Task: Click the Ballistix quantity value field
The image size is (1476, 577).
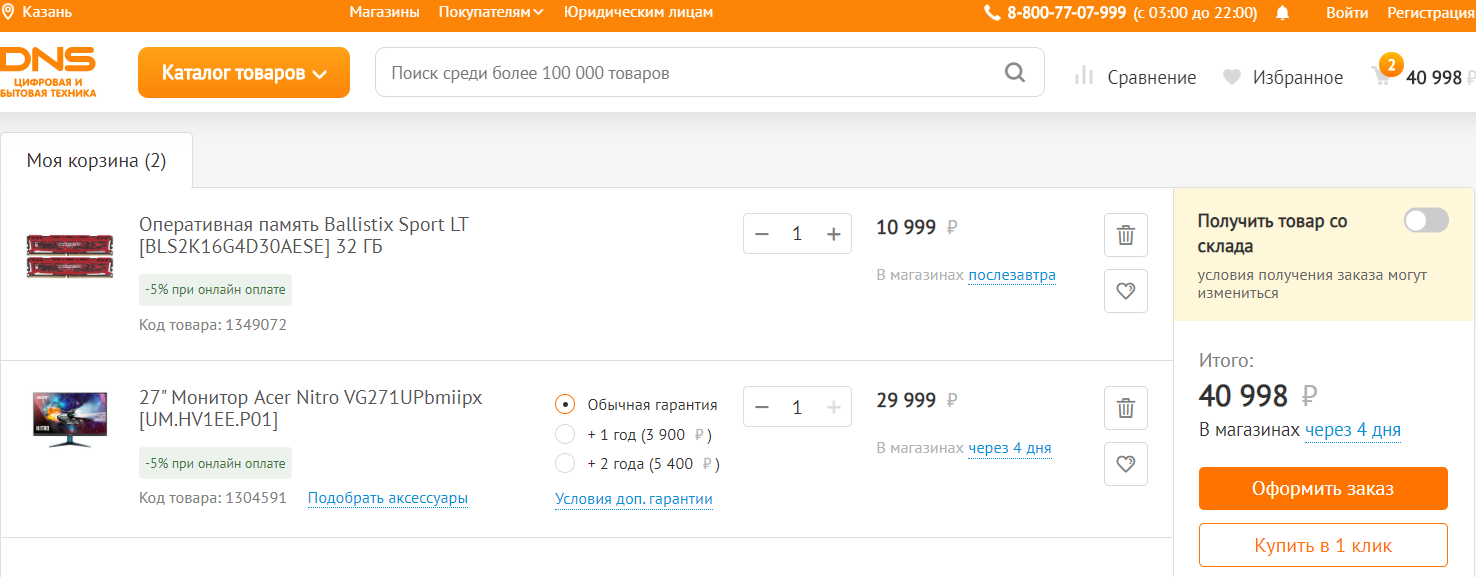Action: point(797,234)
